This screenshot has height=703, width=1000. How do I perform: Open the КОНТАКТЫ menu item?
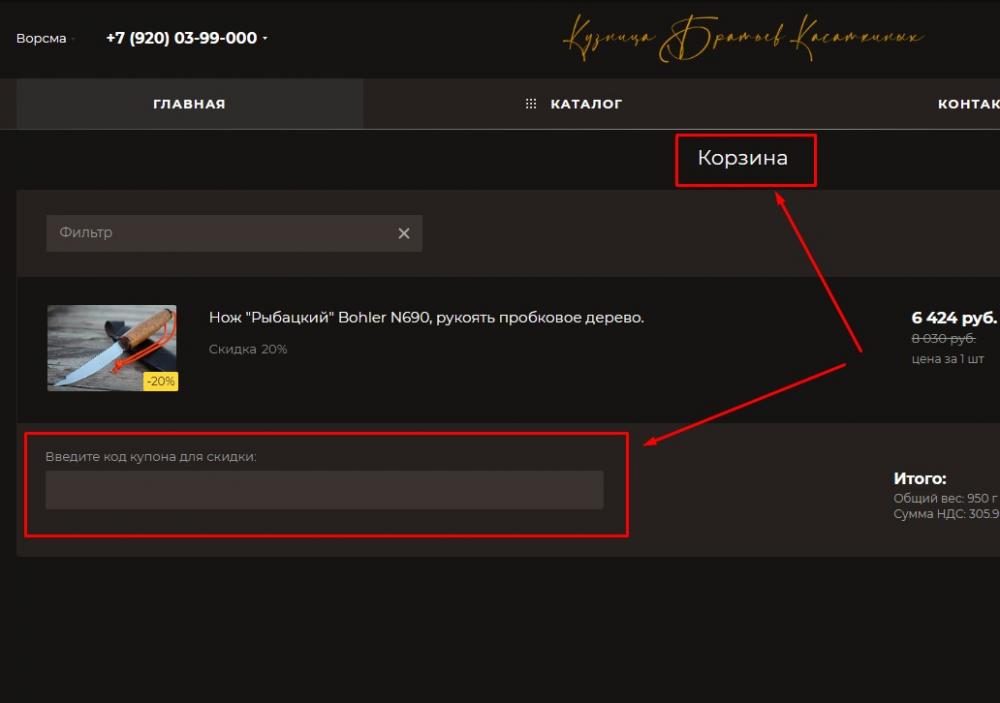(968, 104)
